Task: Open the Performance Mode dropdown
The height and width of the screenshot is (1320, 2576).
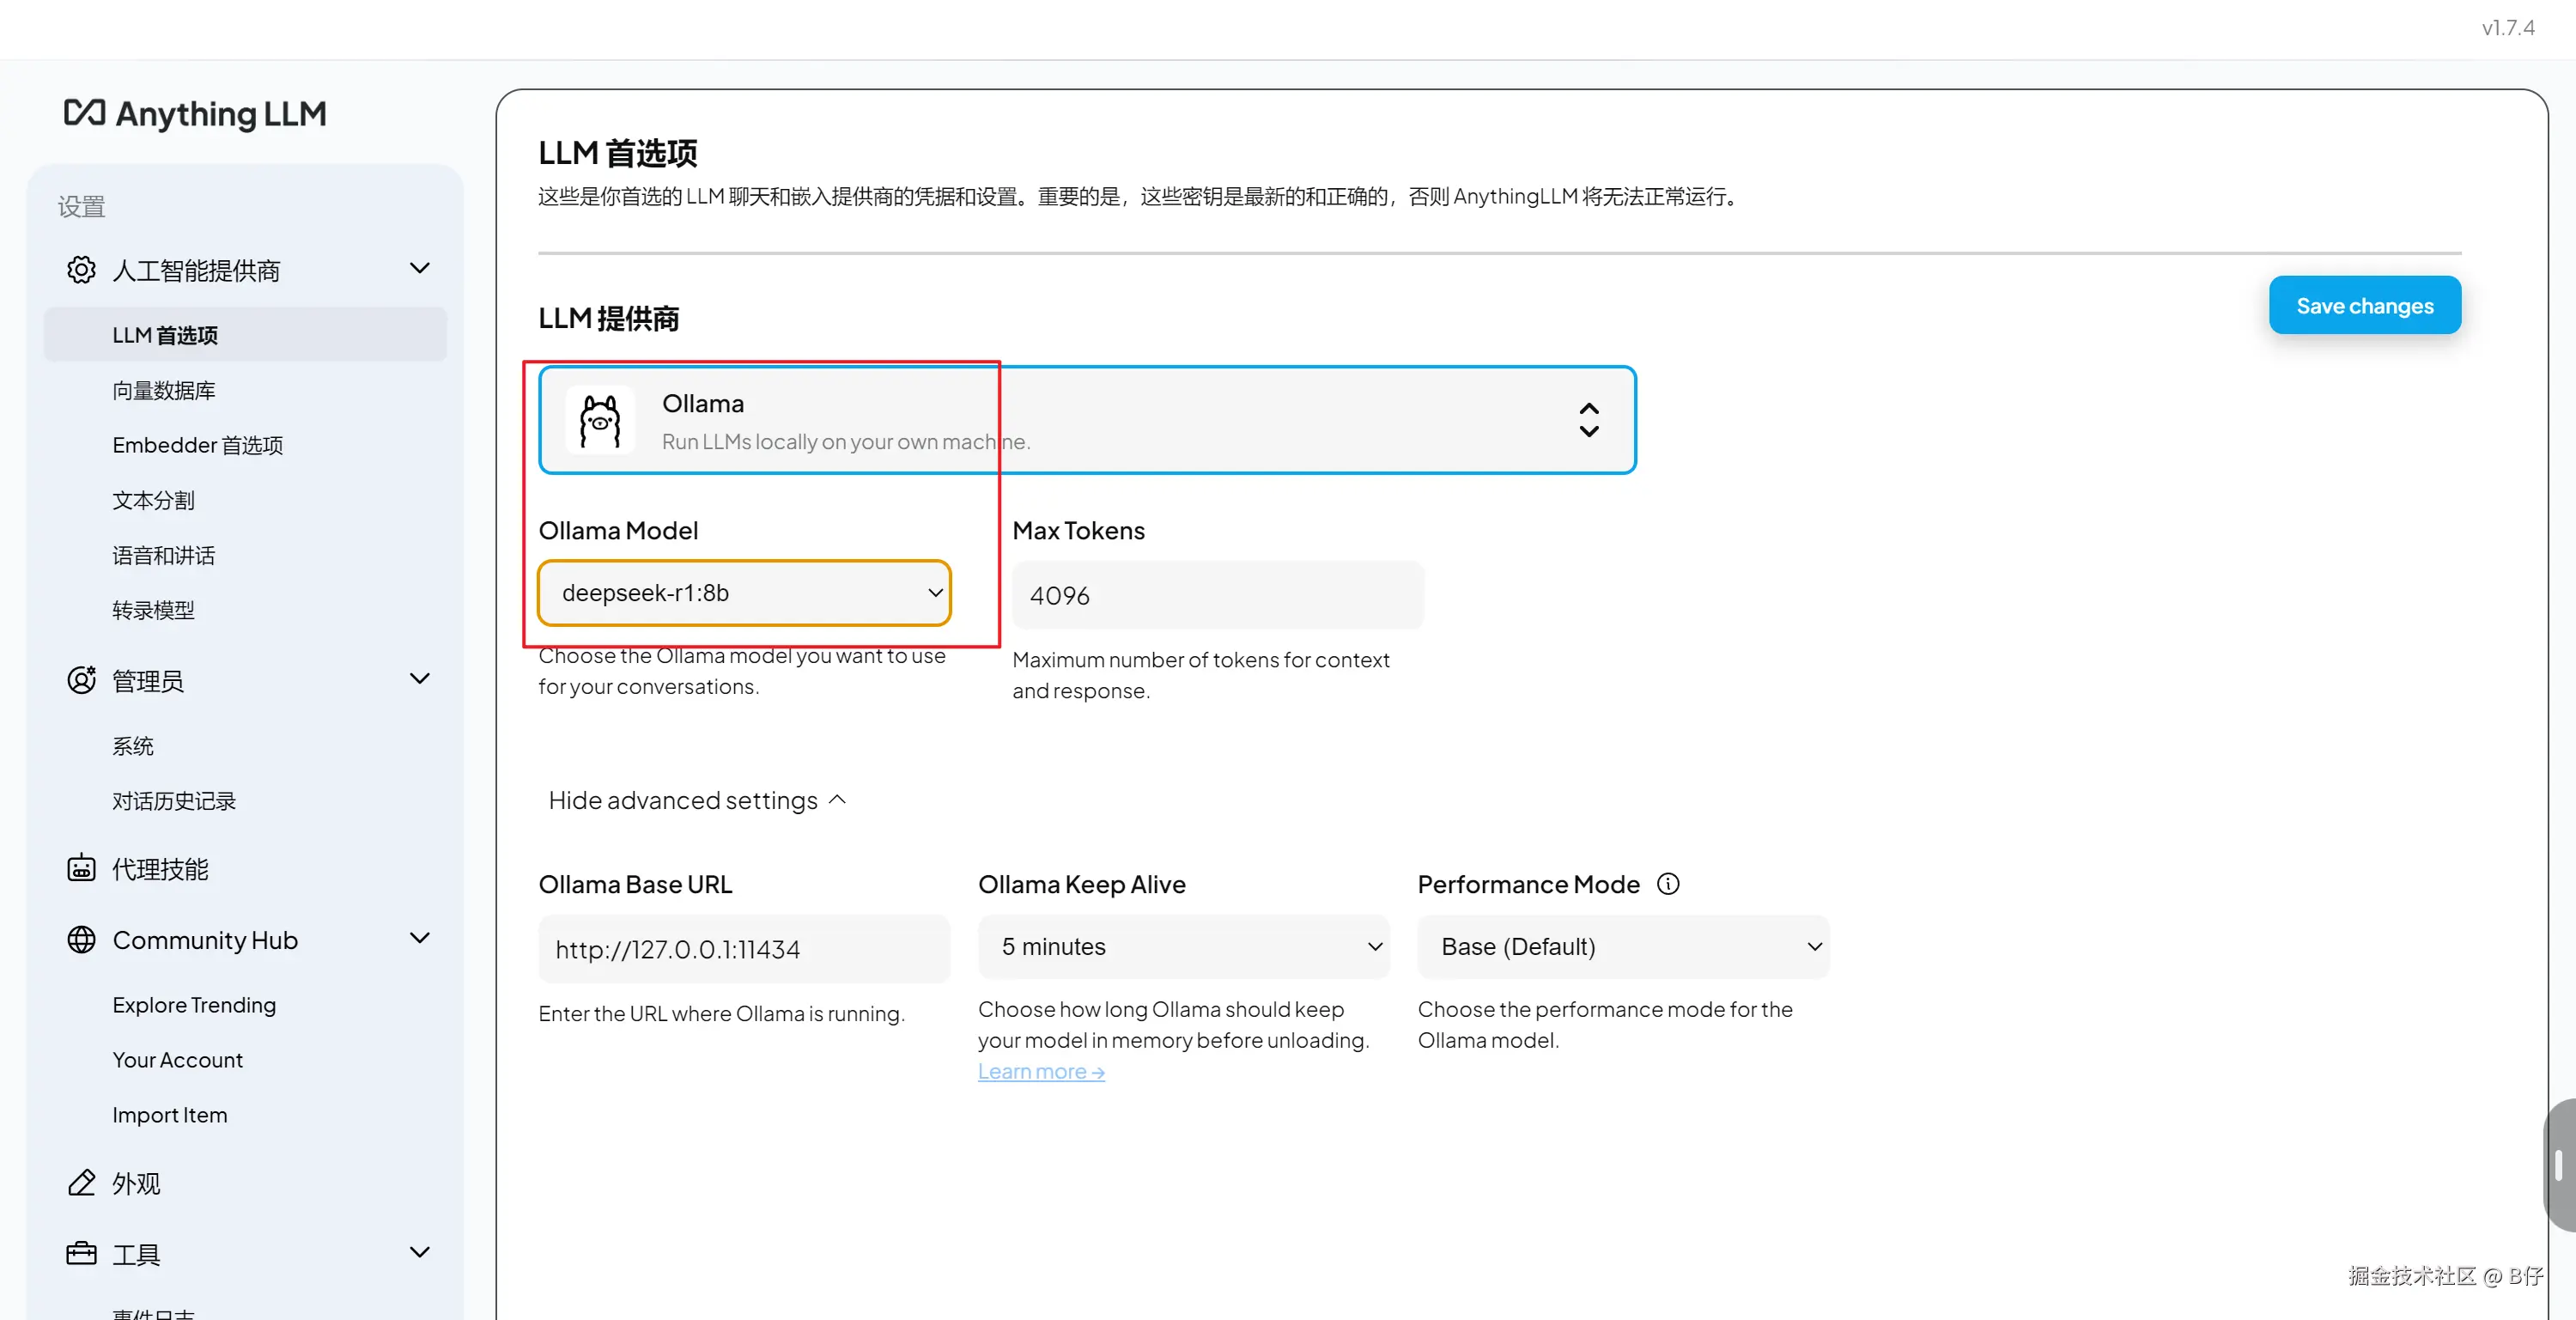Action: (1623, 946)
